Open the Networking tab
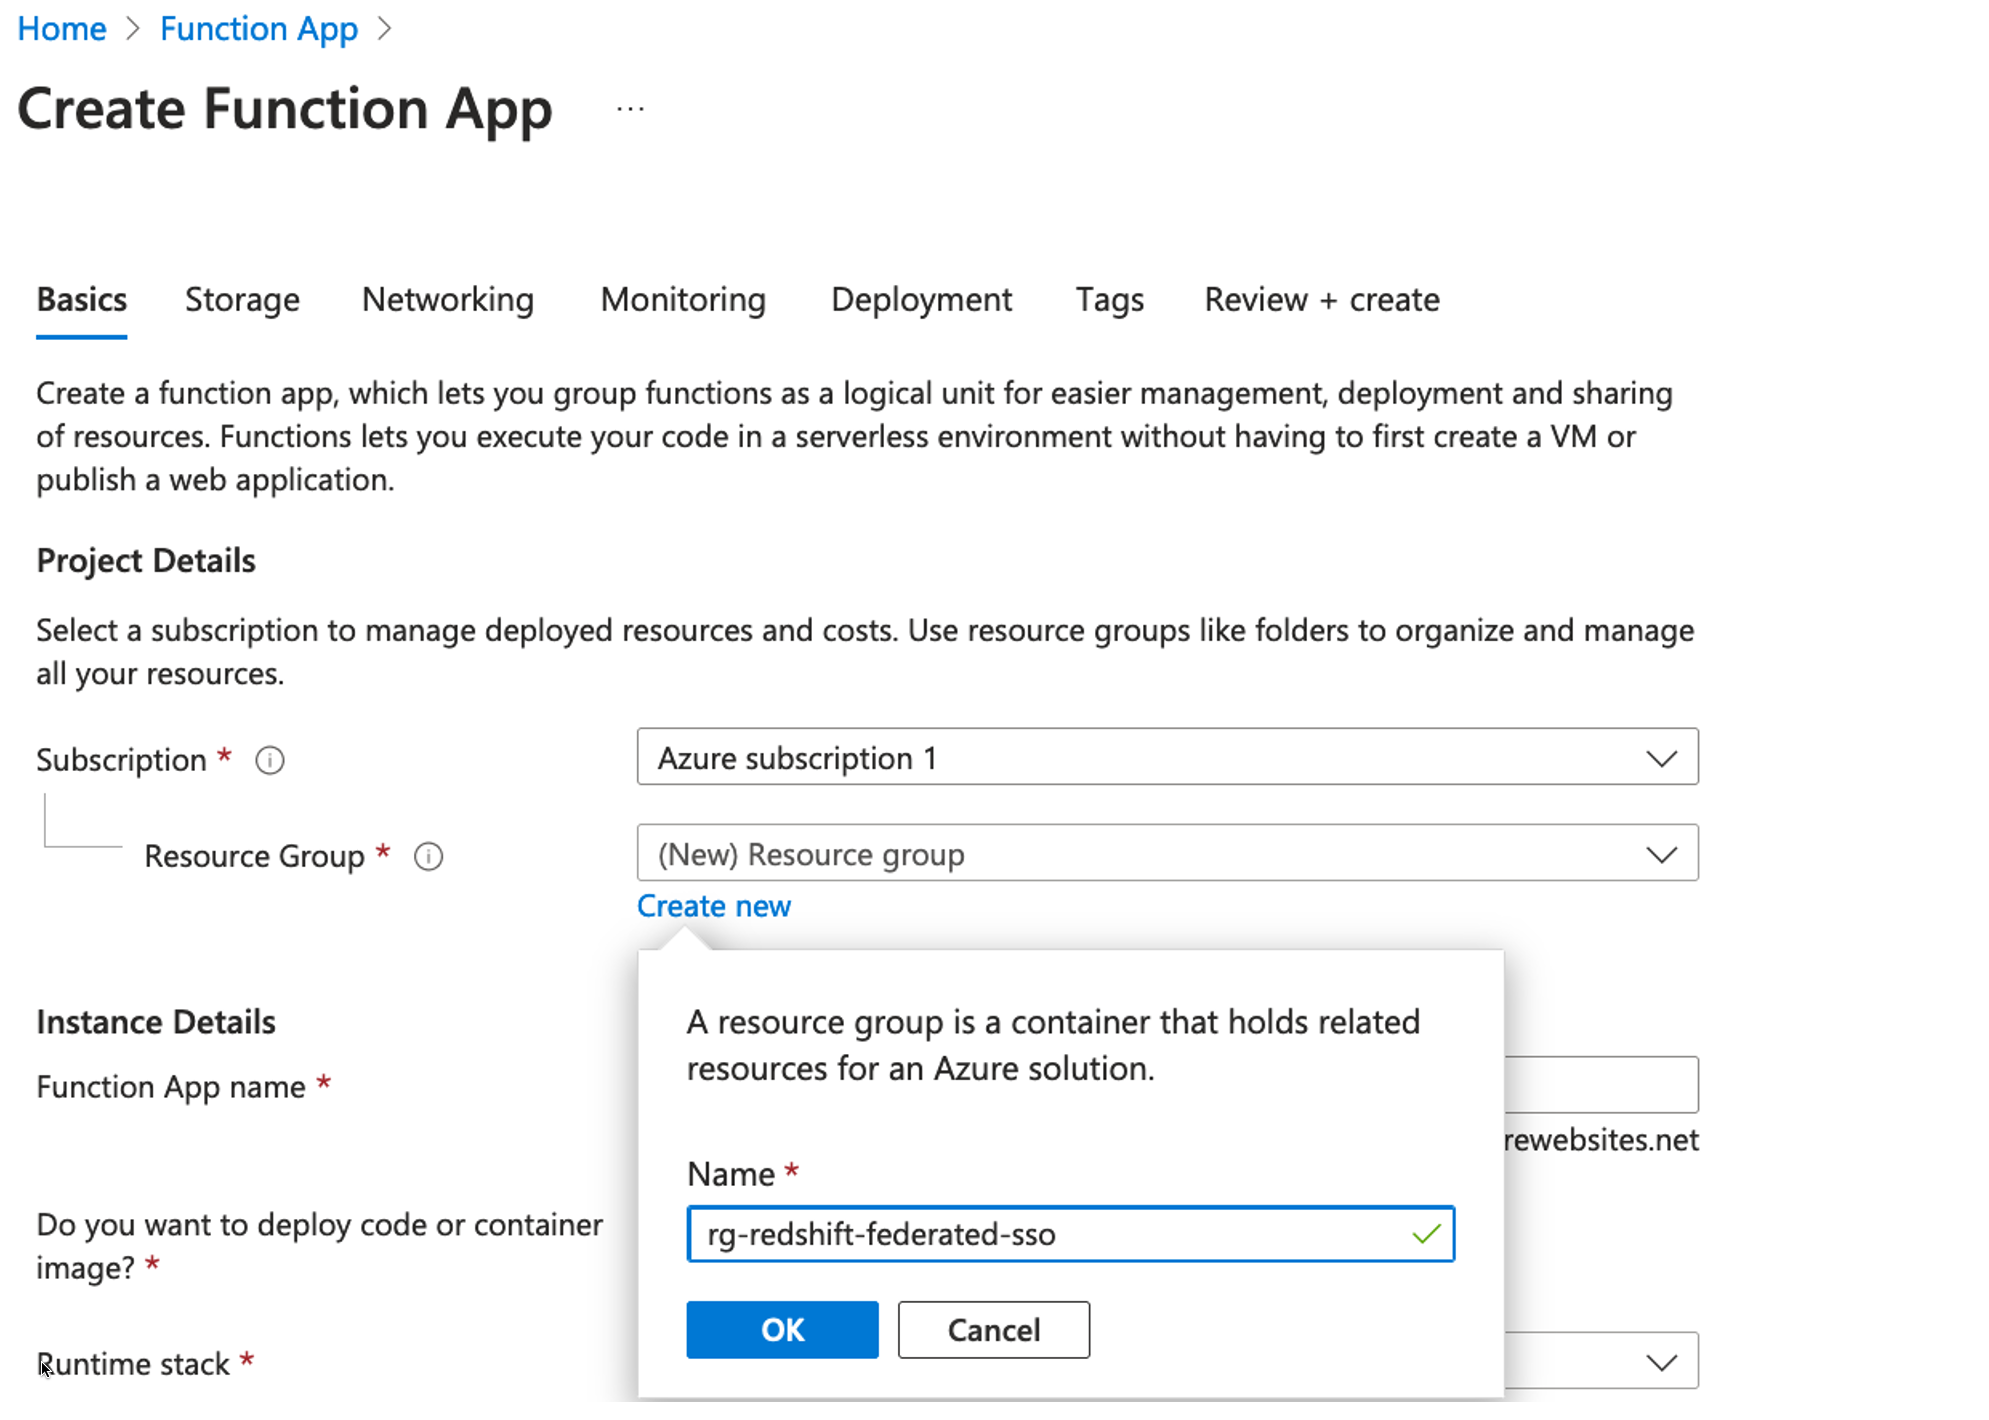 pos(447,300)
